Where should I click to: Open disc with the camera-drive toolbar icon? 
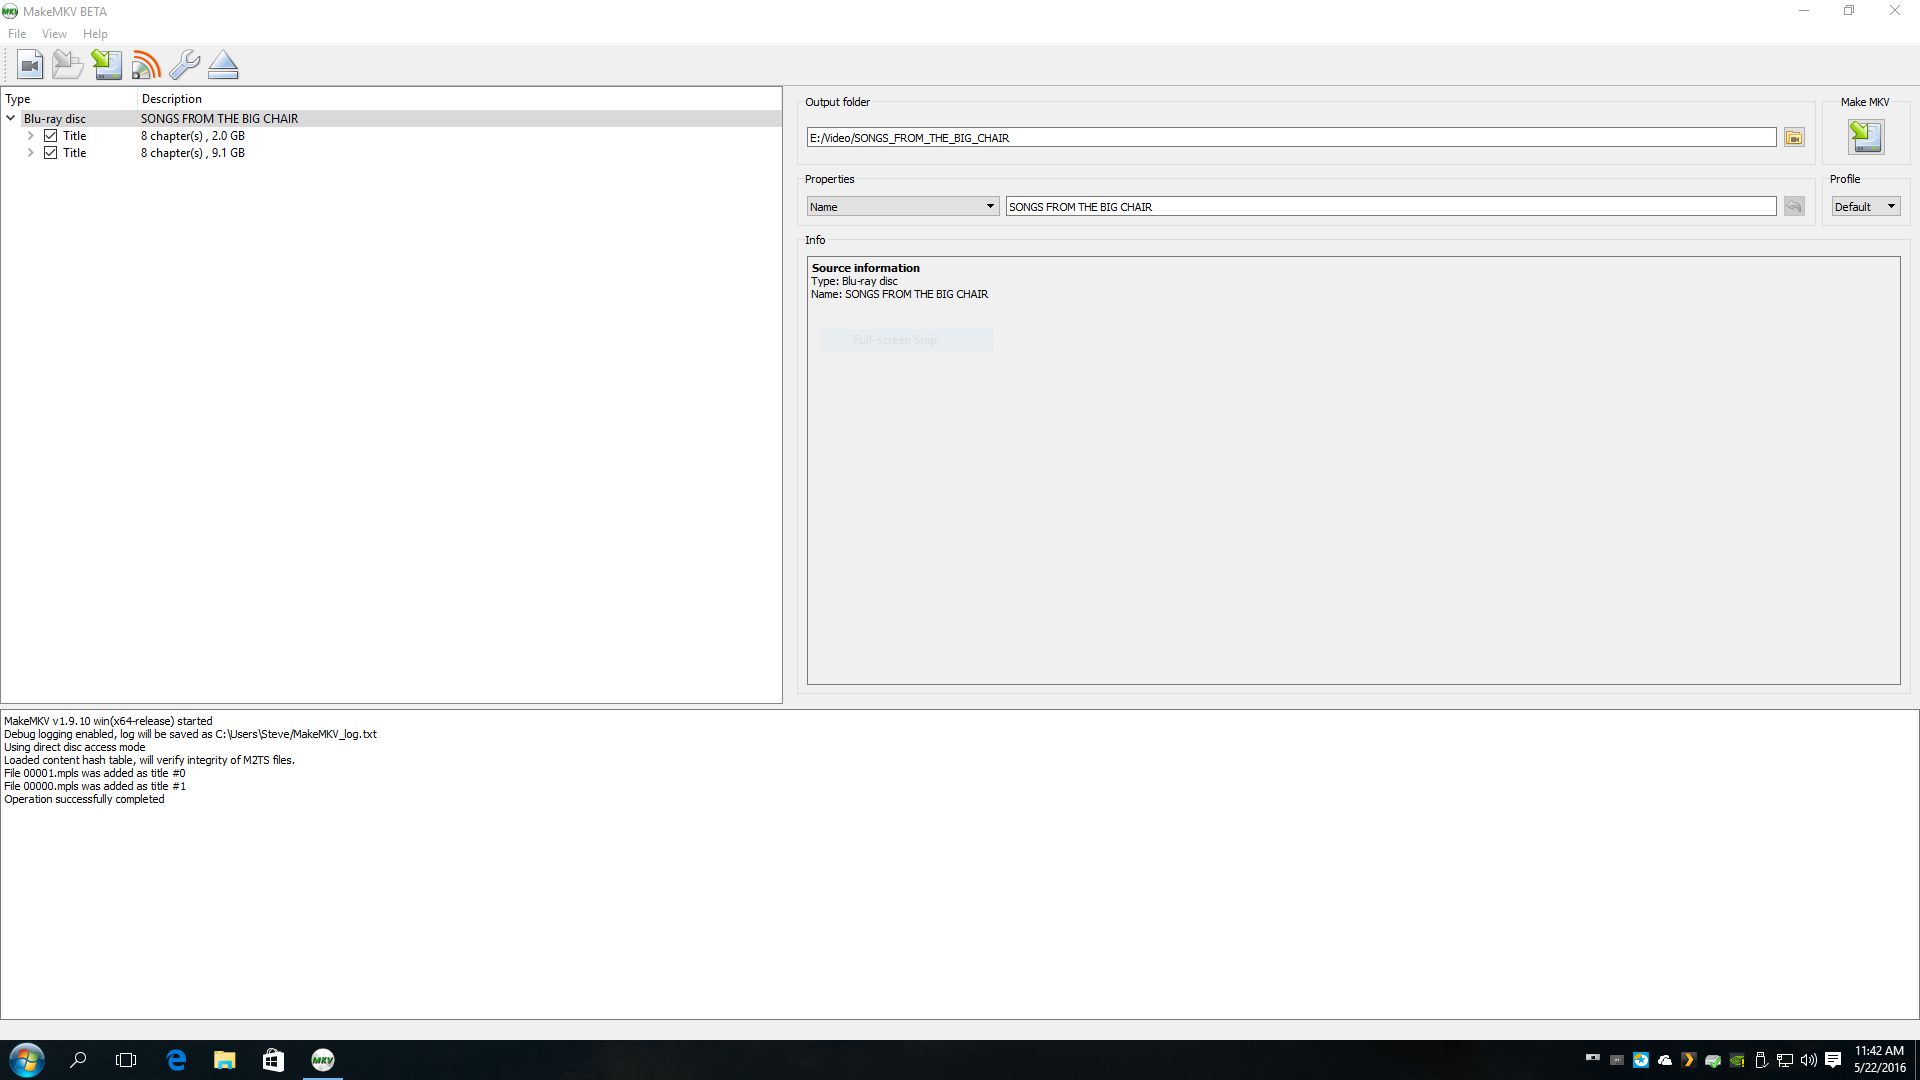point(30,65)
